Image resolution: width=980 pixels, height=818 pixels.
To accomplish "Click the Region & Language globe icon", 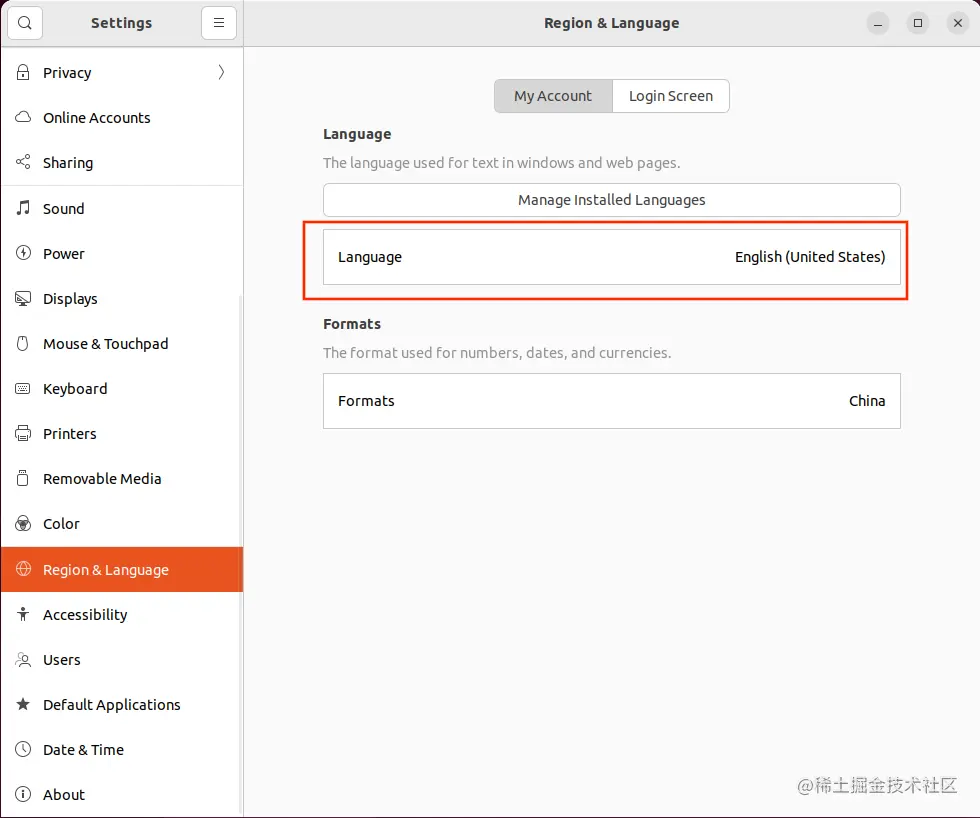I will click(23, 569).
